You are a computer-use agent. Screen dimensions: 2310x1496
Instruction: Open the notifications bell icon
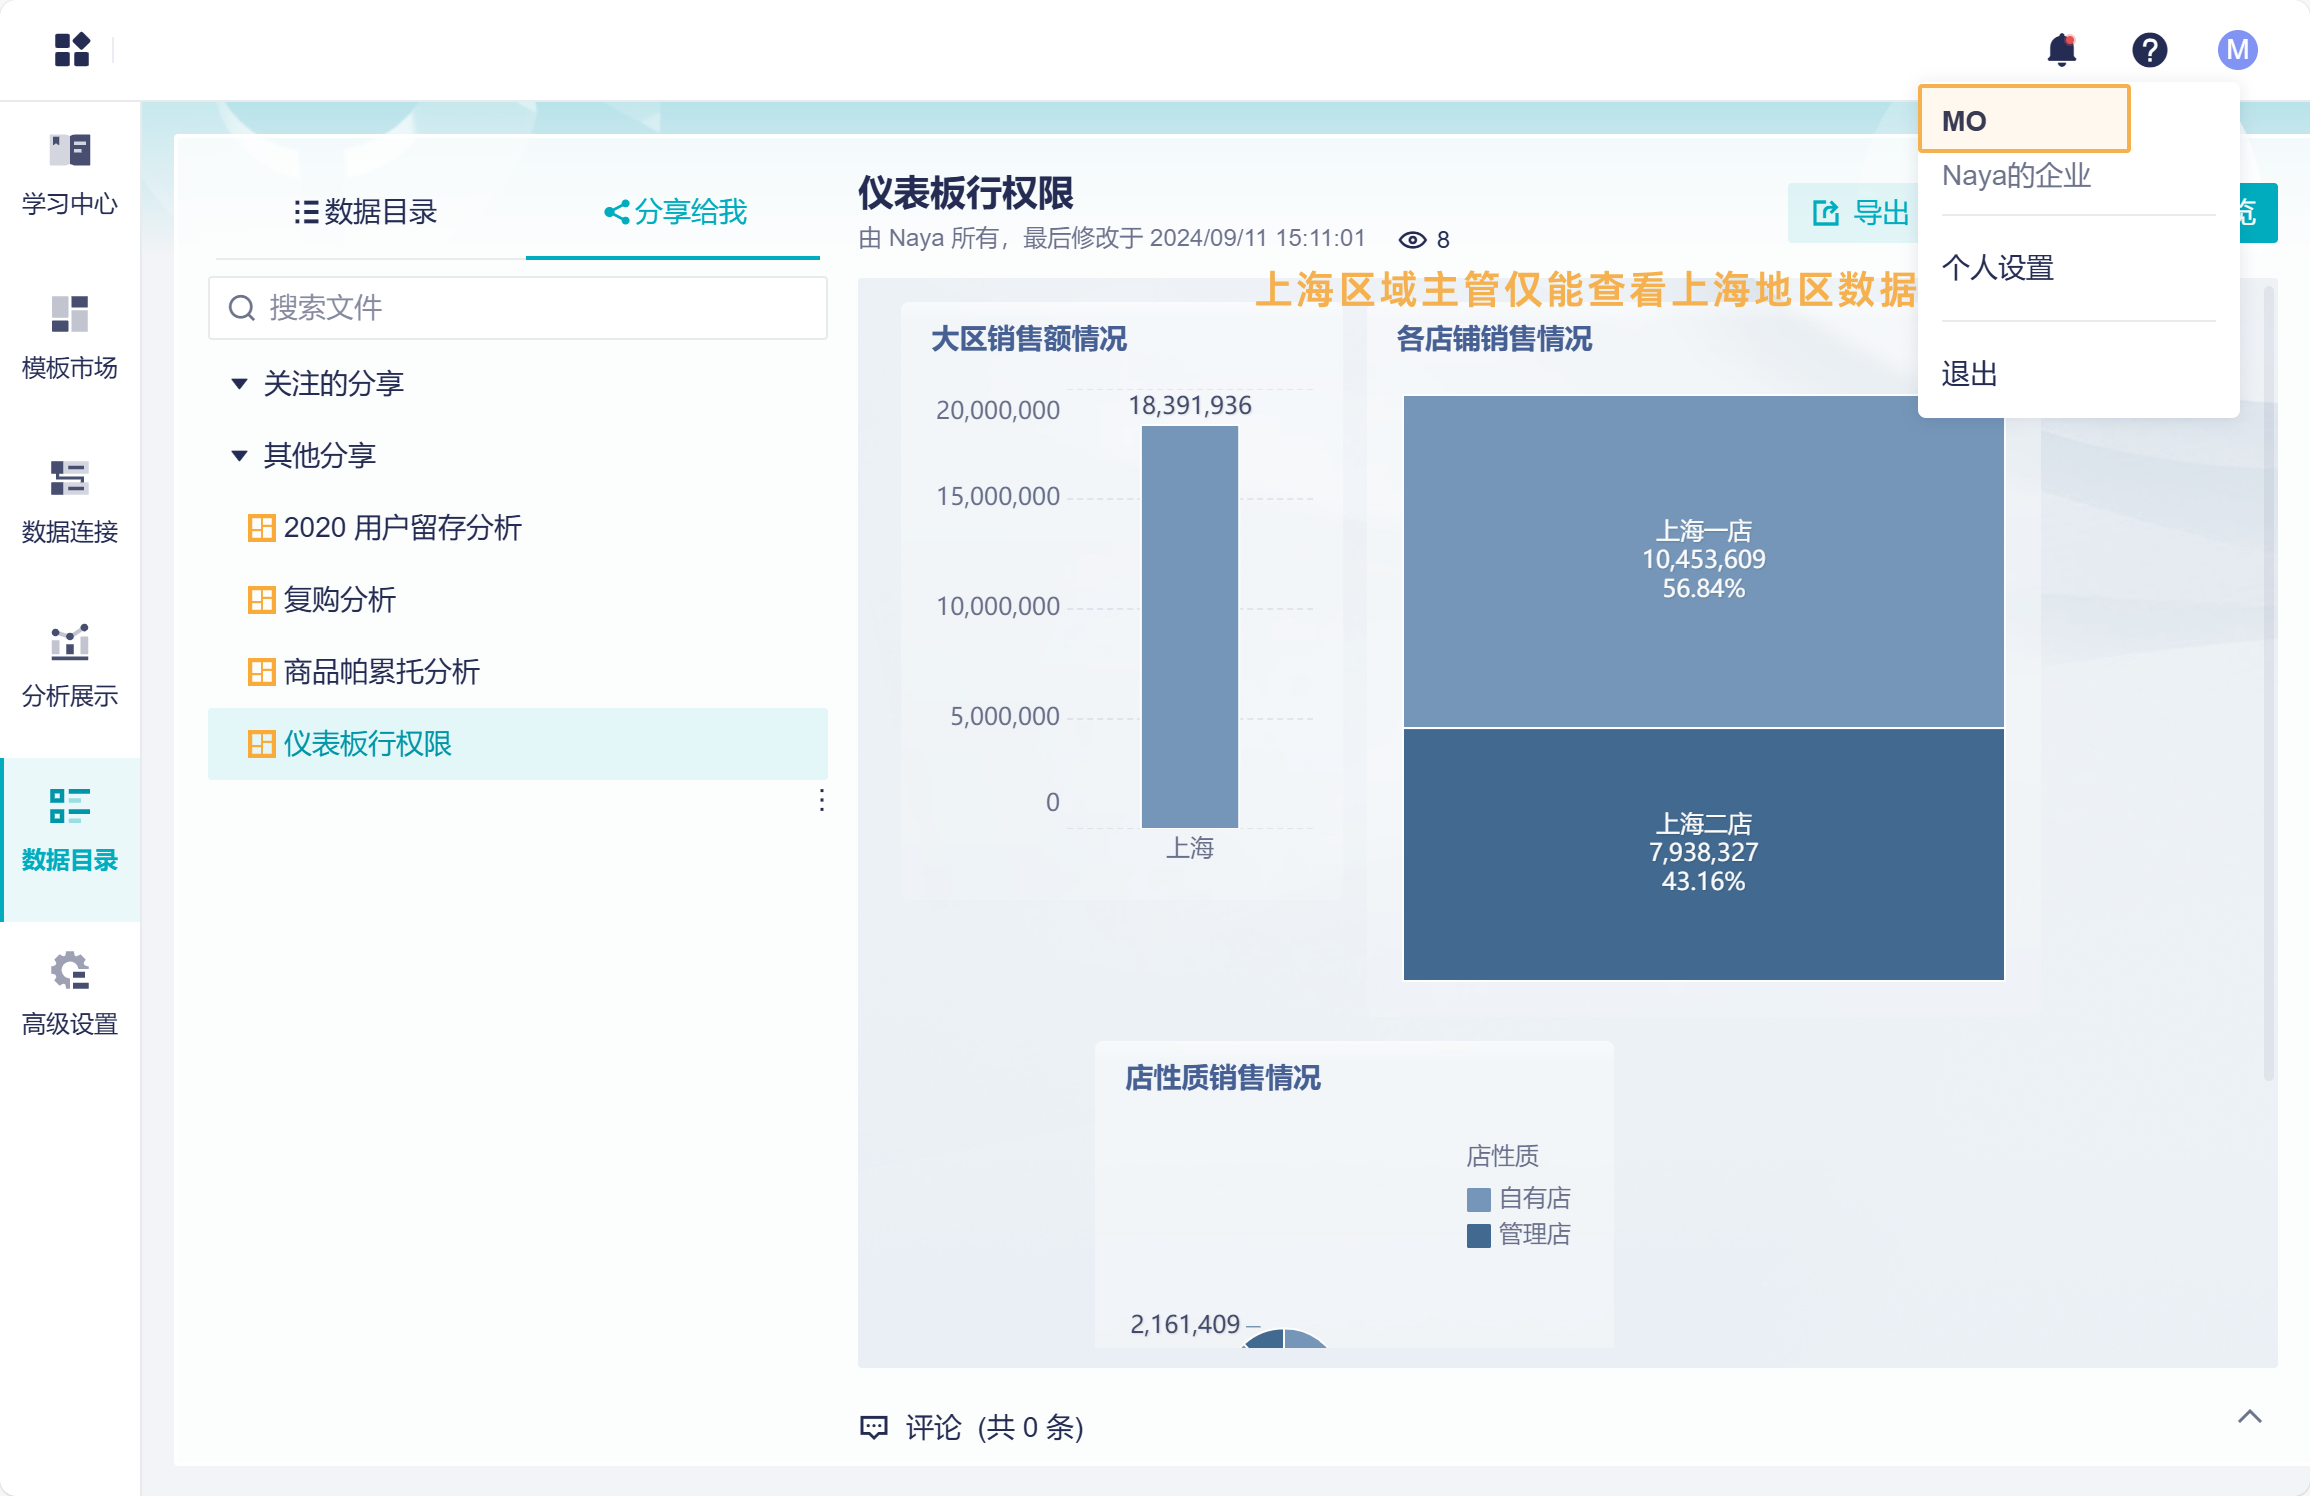pyautogui.click(x=2061, y=50)
